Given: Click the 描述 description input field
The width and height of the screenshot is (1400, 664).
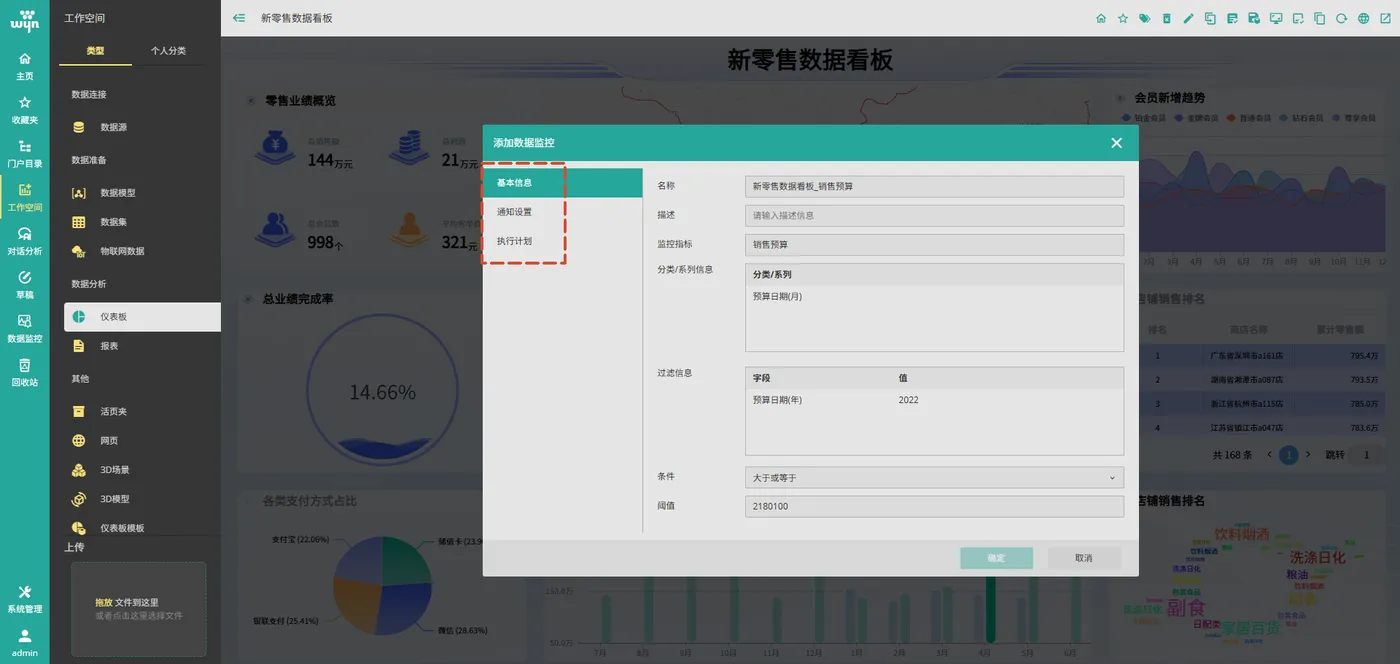Looking at the screenshot, I should 934,215.
